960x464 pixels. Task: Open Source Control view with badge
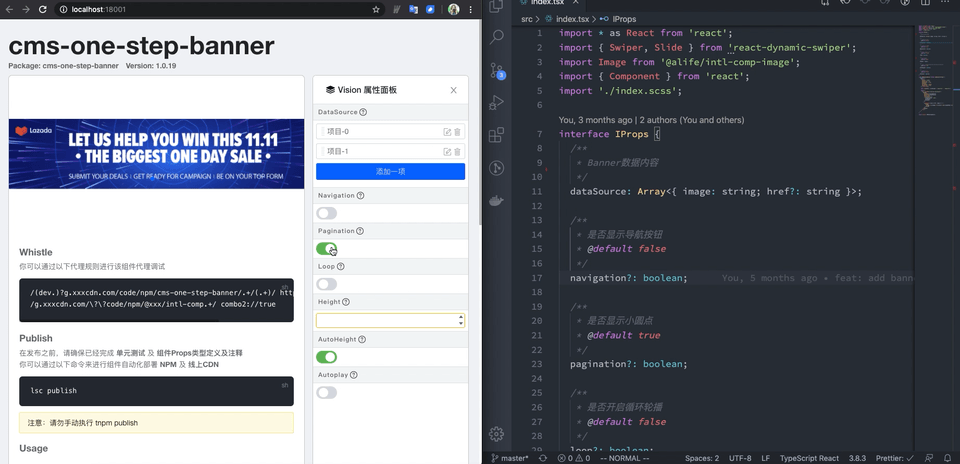[x=497, y=70]
